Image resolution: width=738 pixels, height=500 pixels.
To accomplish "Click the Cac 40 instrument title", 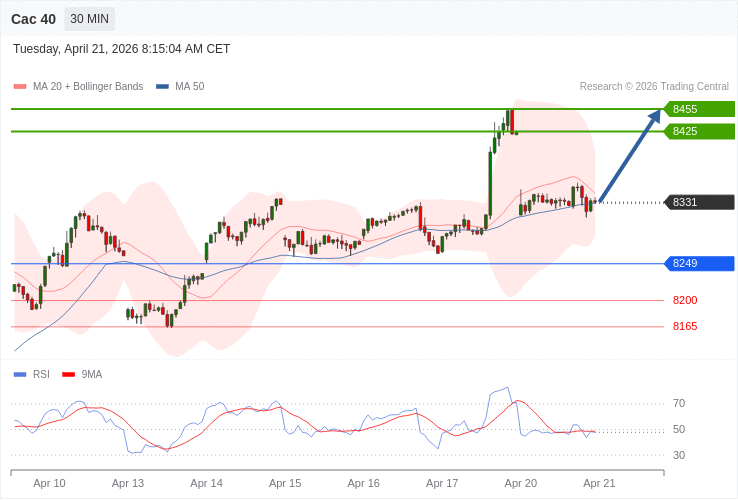I will [33, 19].
